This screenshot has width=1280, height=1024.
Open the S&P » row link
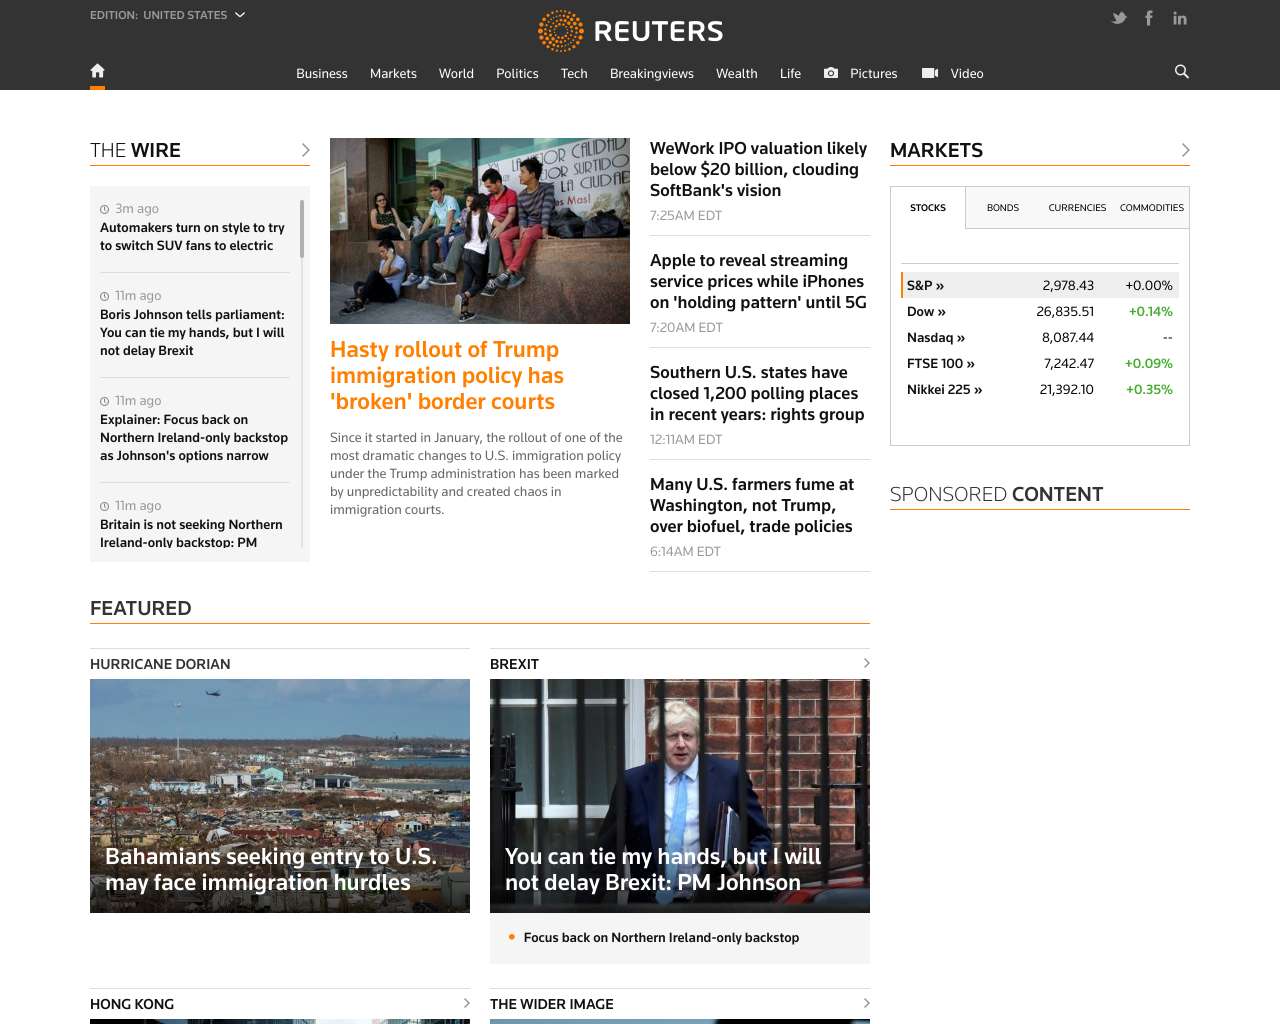[x=925, y=285]
